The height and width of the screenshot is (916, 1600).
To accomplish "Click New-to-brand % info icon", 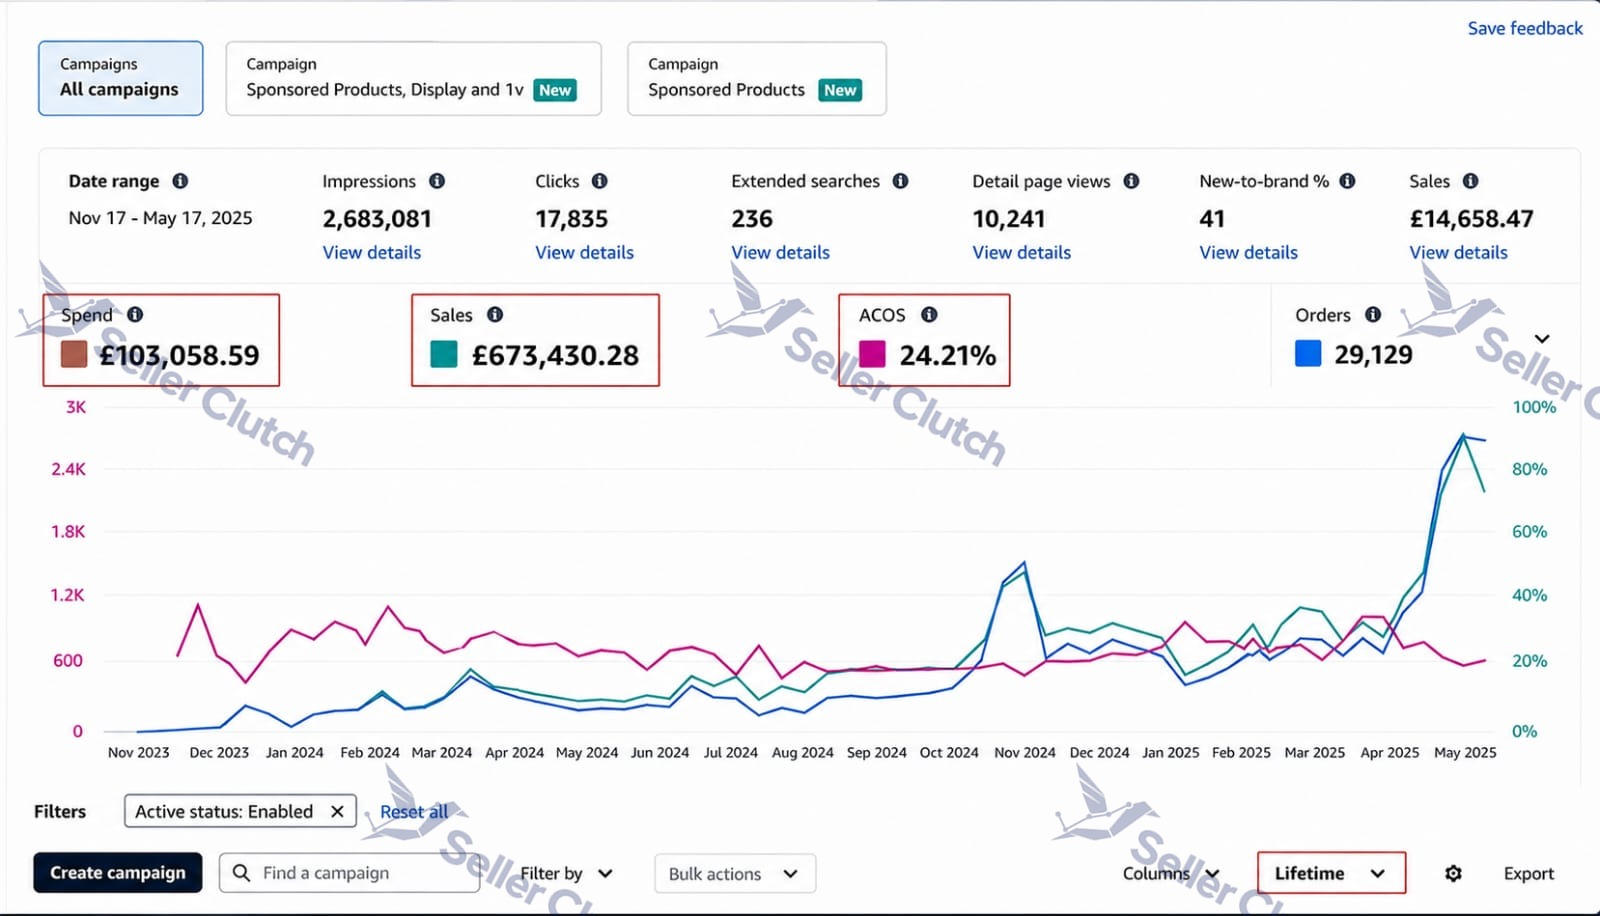I will click(x=1348, y=181).
